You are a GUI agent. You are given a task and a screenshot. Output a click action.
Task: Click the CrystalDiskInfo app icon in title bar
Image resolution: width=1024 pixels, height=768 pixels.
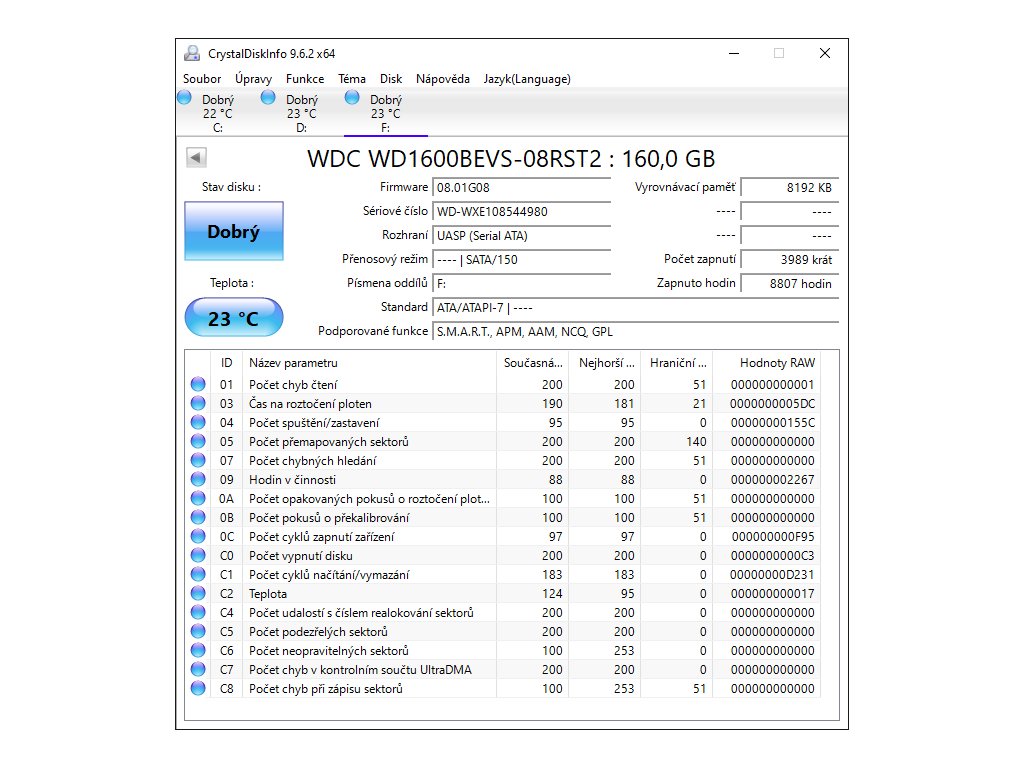[x=193, y=54]
